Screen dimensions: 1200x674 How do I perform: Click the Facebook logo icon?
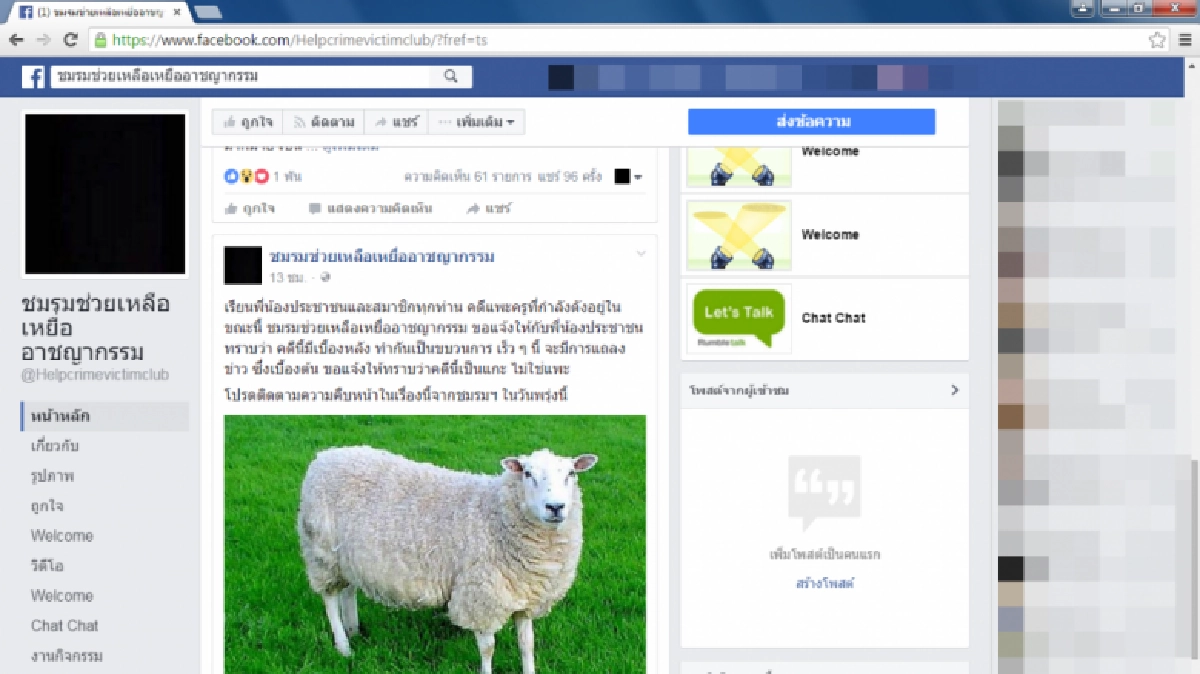(x=34, y=77)
